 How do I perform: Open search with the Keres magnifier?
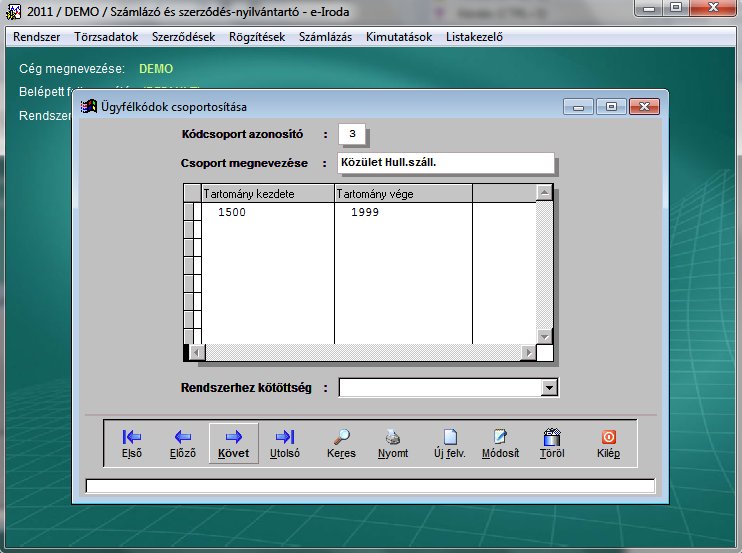coord(341,443)
